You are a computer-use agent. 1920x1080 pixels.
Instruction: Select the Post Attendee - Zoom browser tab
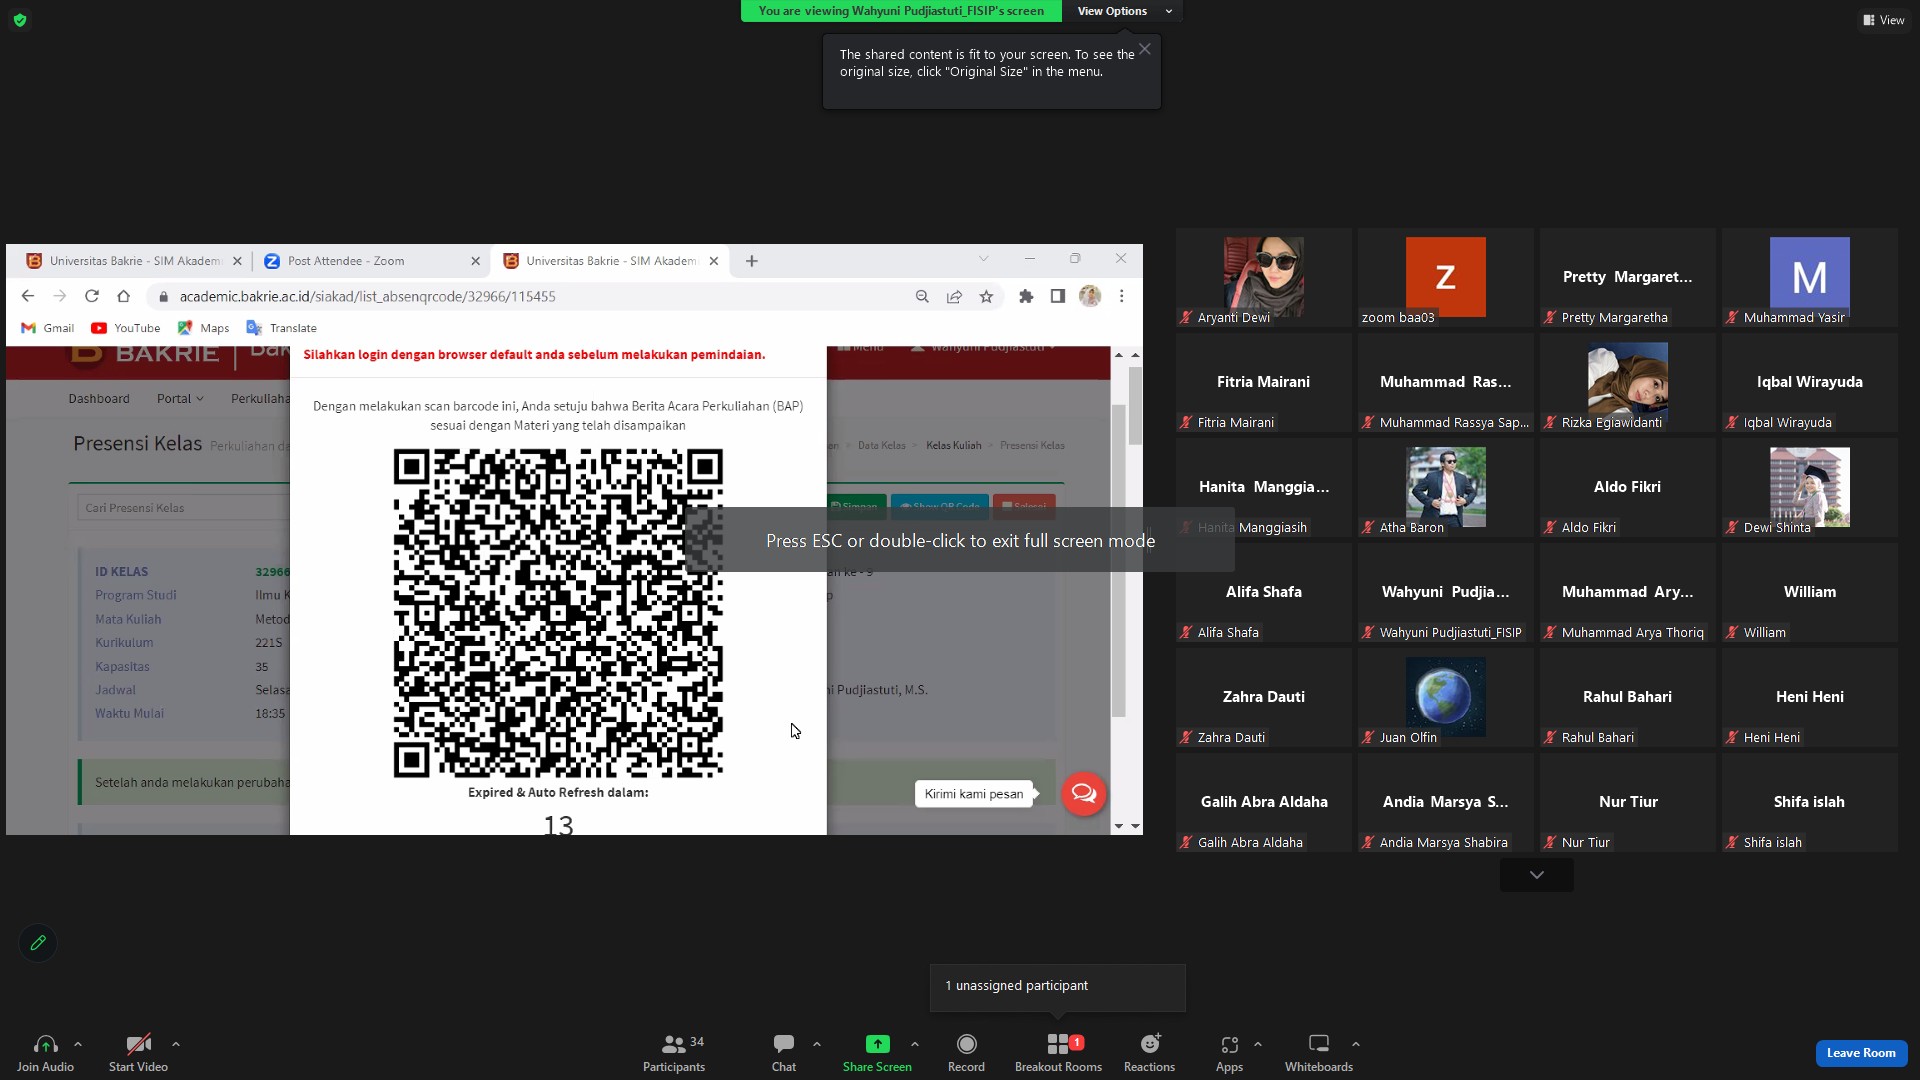(372, 261)
